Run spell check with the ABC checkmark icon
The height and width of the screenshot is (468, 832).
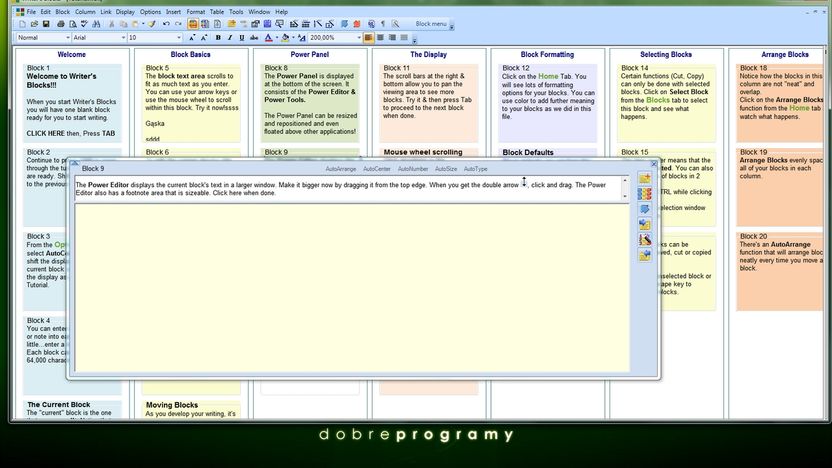coord(84,24)
